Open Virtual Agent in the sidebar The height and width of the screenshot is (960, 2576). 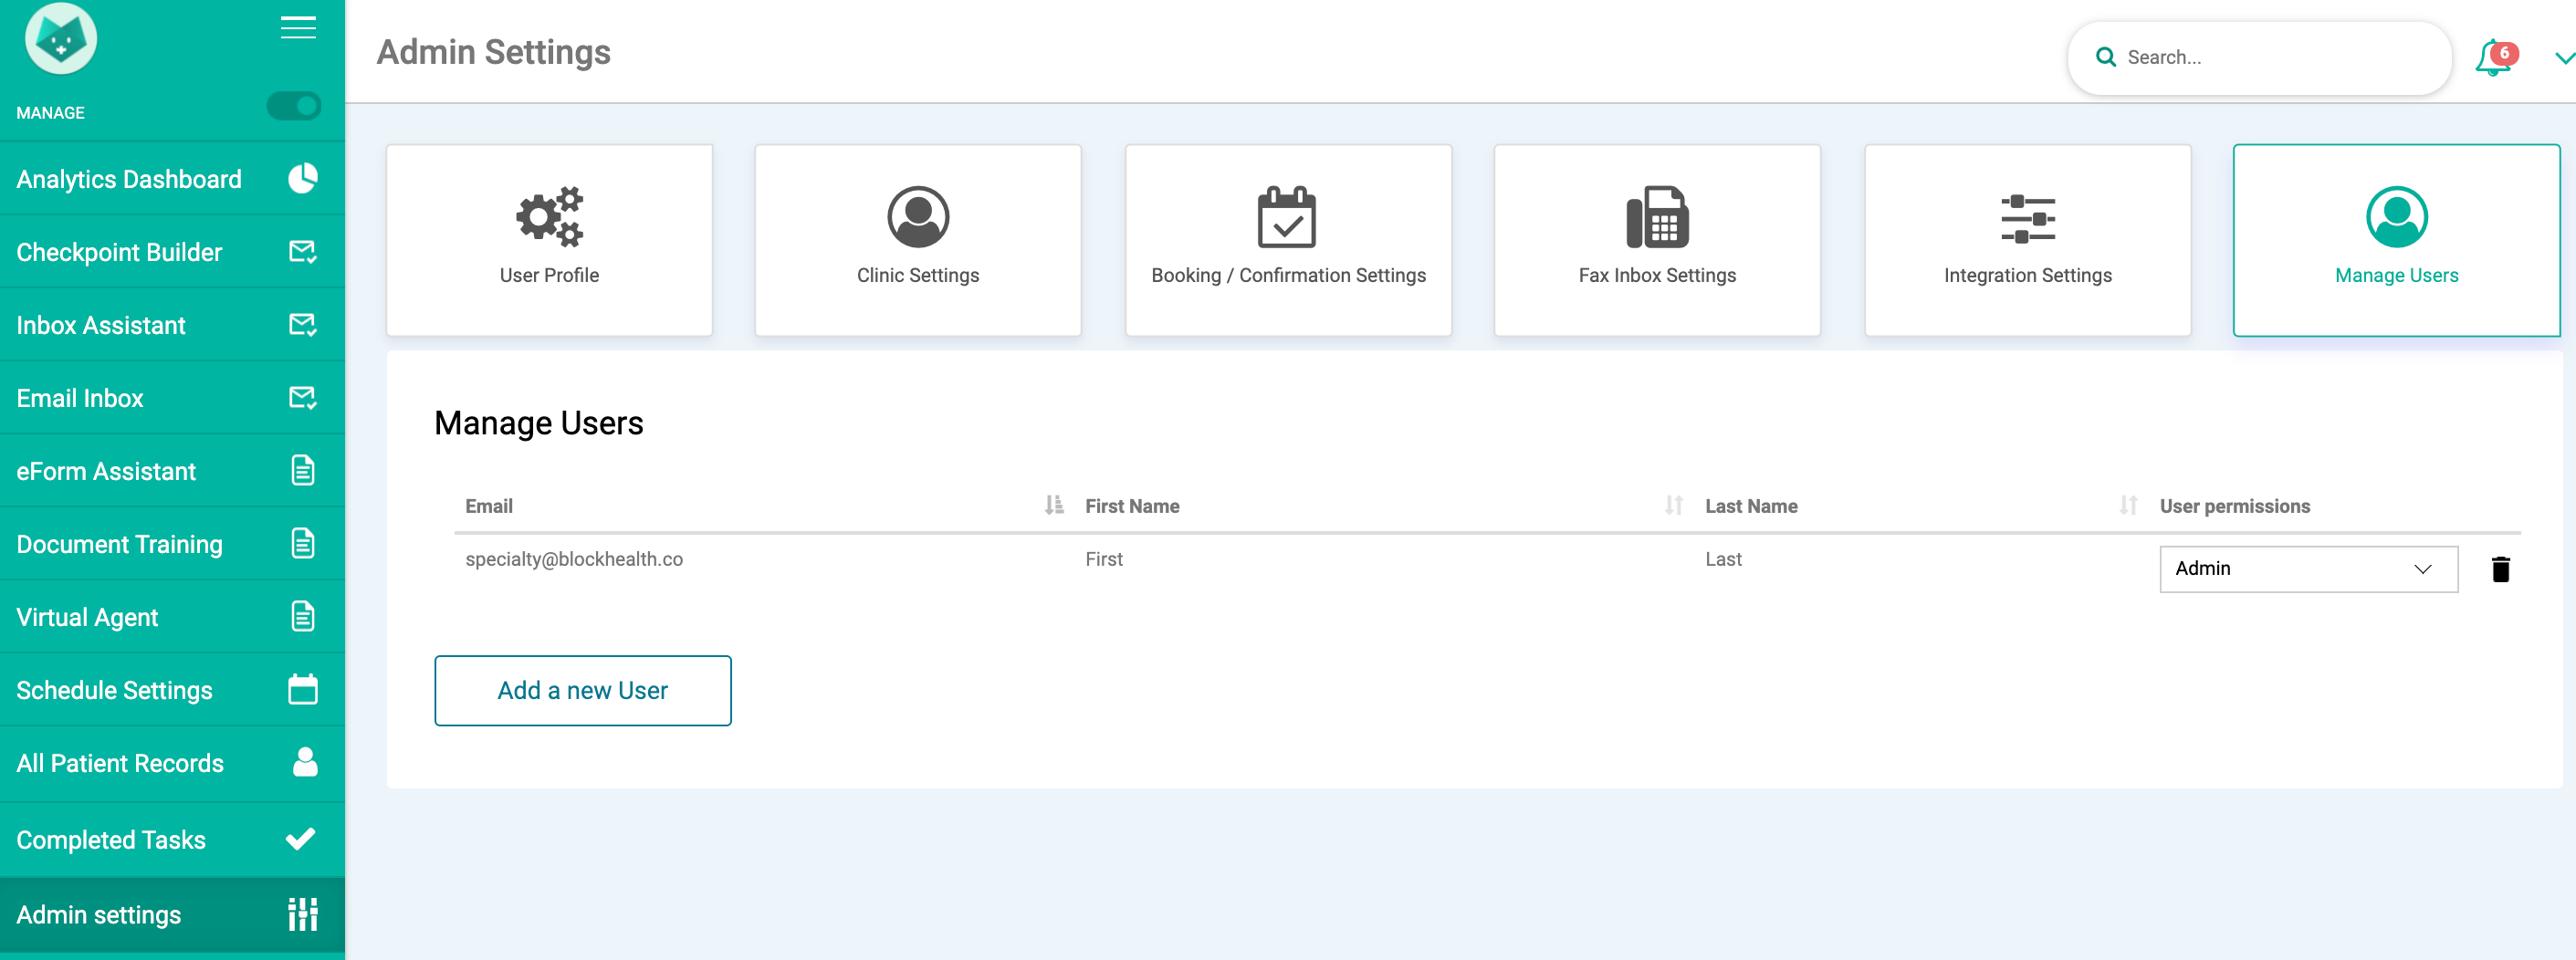172,617
